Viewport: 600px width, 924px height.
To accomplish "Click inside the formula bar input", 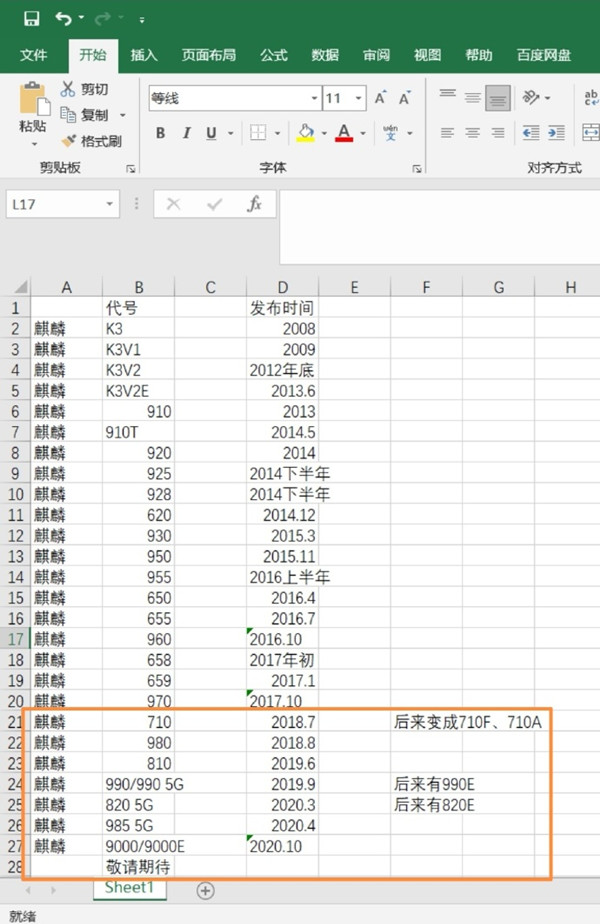I will coord(440,227).
